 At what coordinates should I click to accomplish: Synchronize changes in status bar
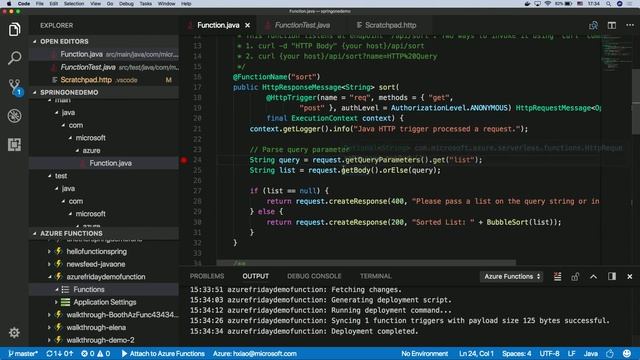(60, 353)
